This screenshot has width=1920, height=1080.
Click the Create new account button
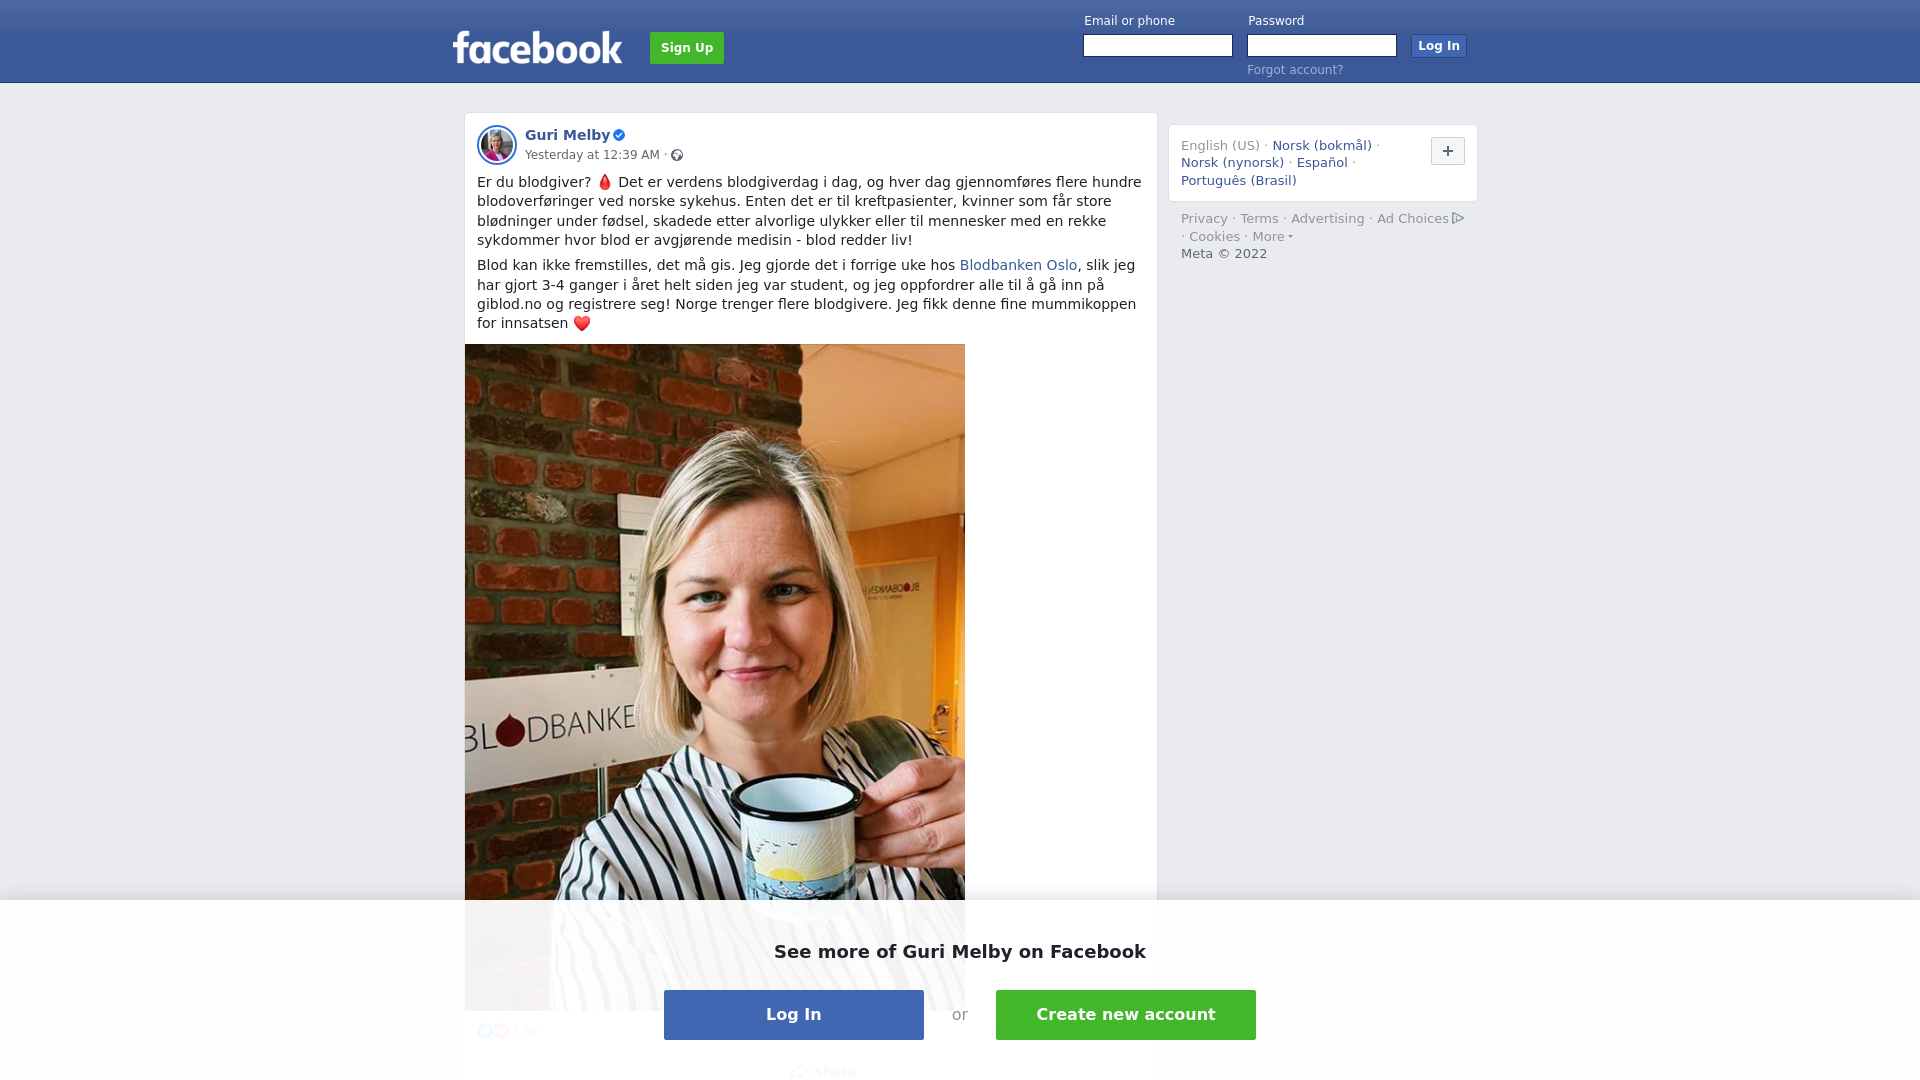point(1126,1015)
